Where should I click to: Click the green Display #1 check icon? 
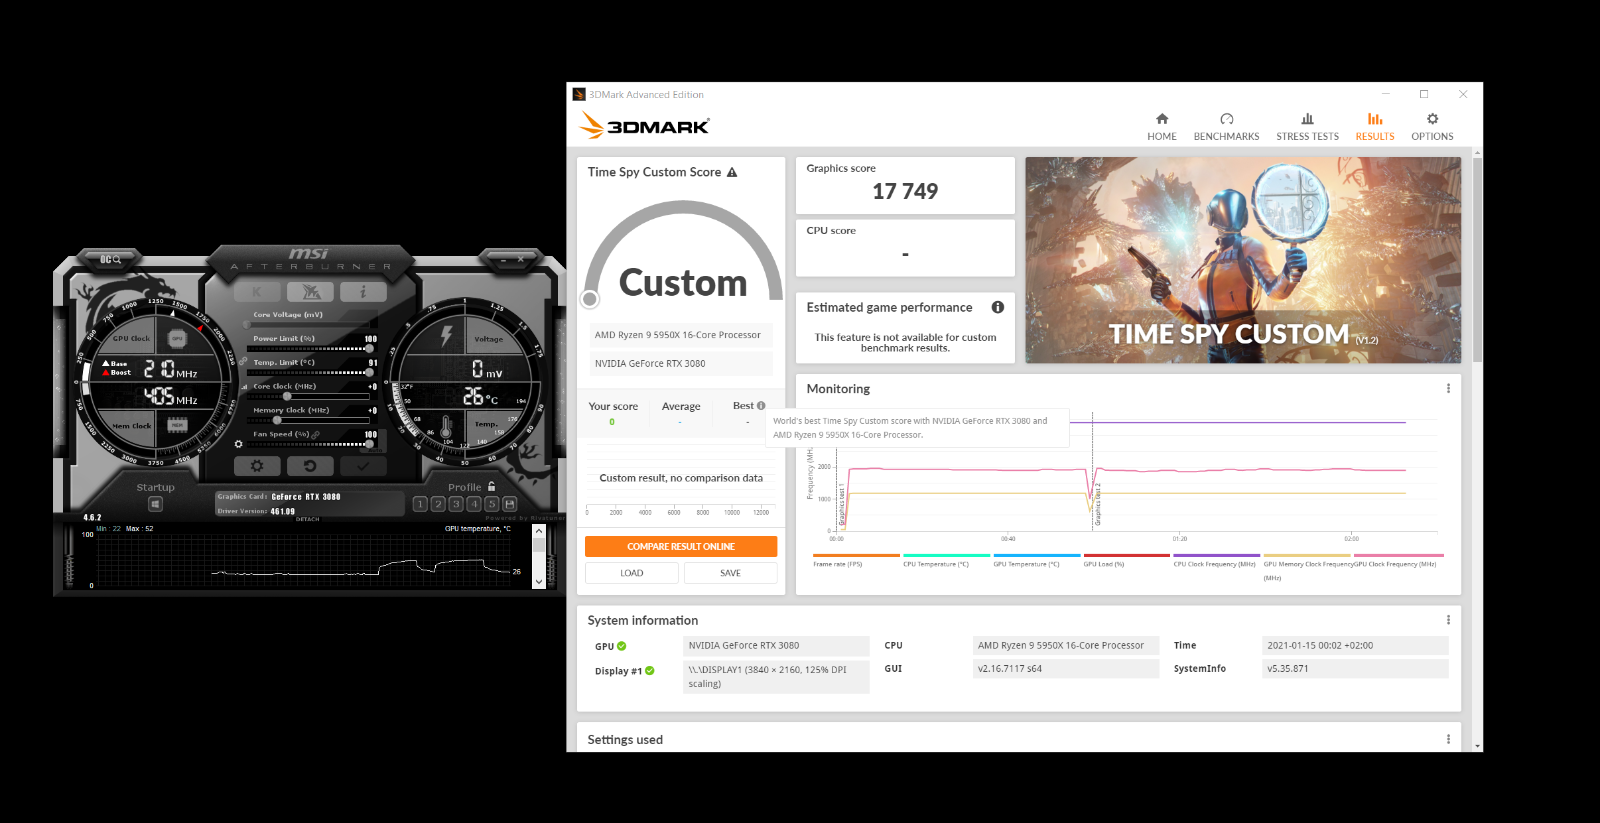click(649, 671)
